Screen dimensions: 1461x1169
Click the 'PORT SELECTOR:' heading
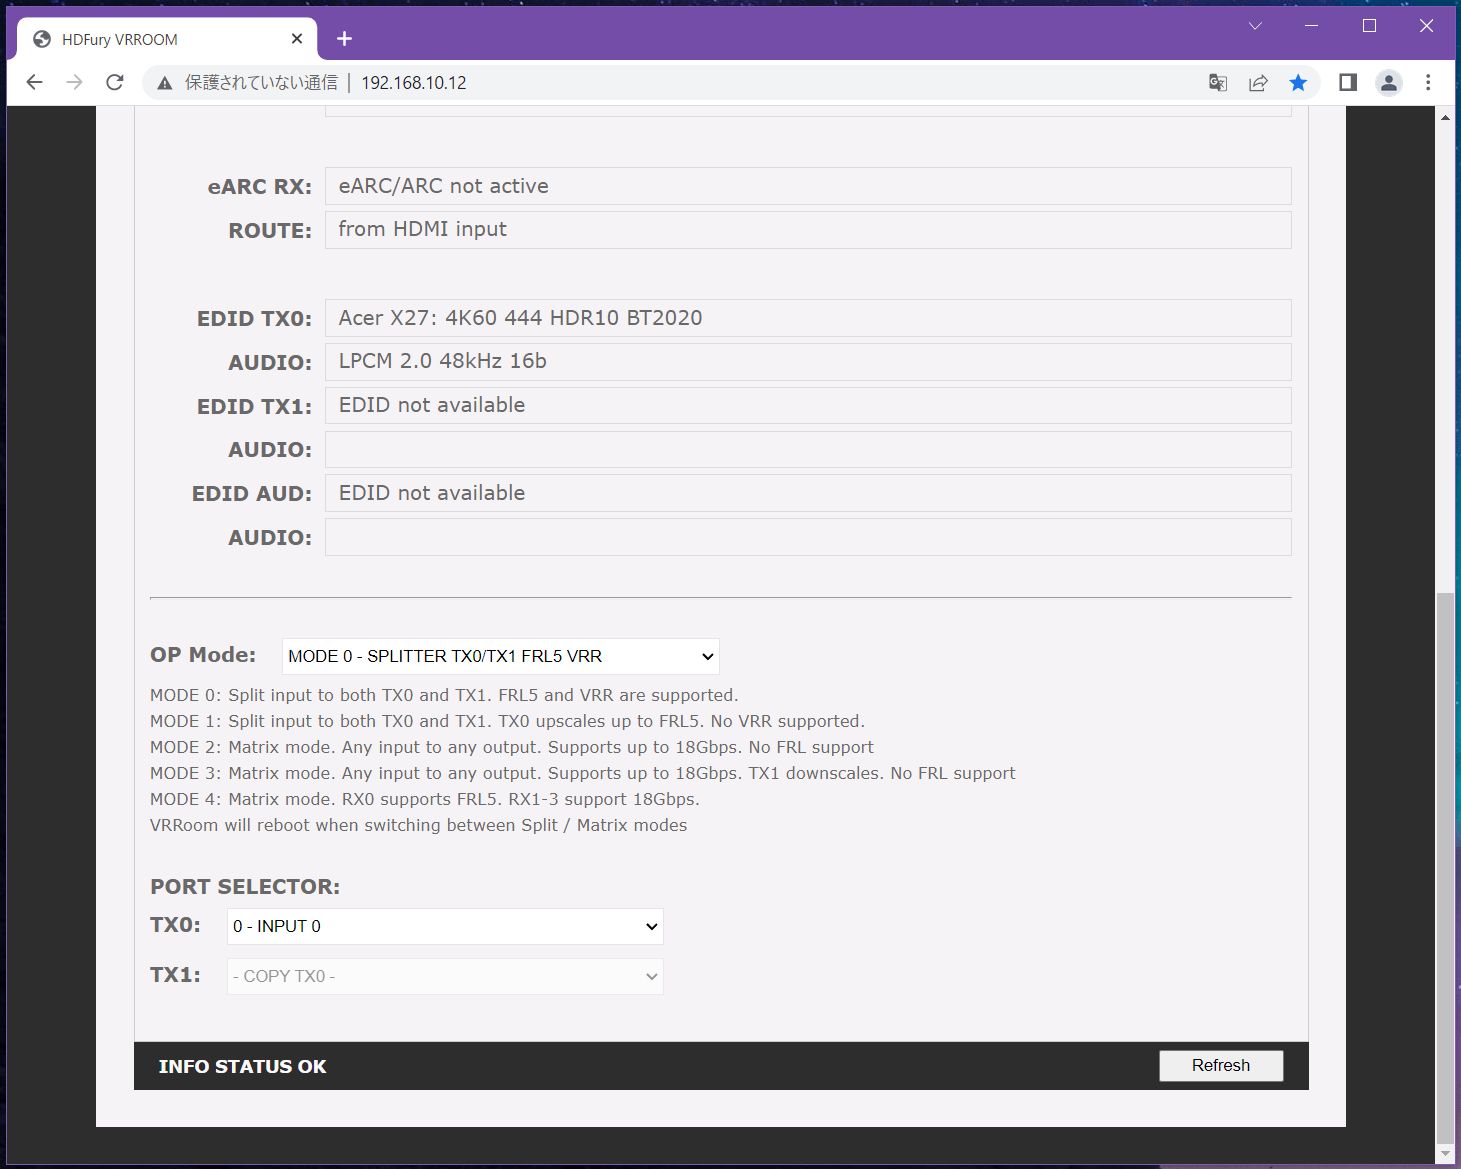point(245,887)
